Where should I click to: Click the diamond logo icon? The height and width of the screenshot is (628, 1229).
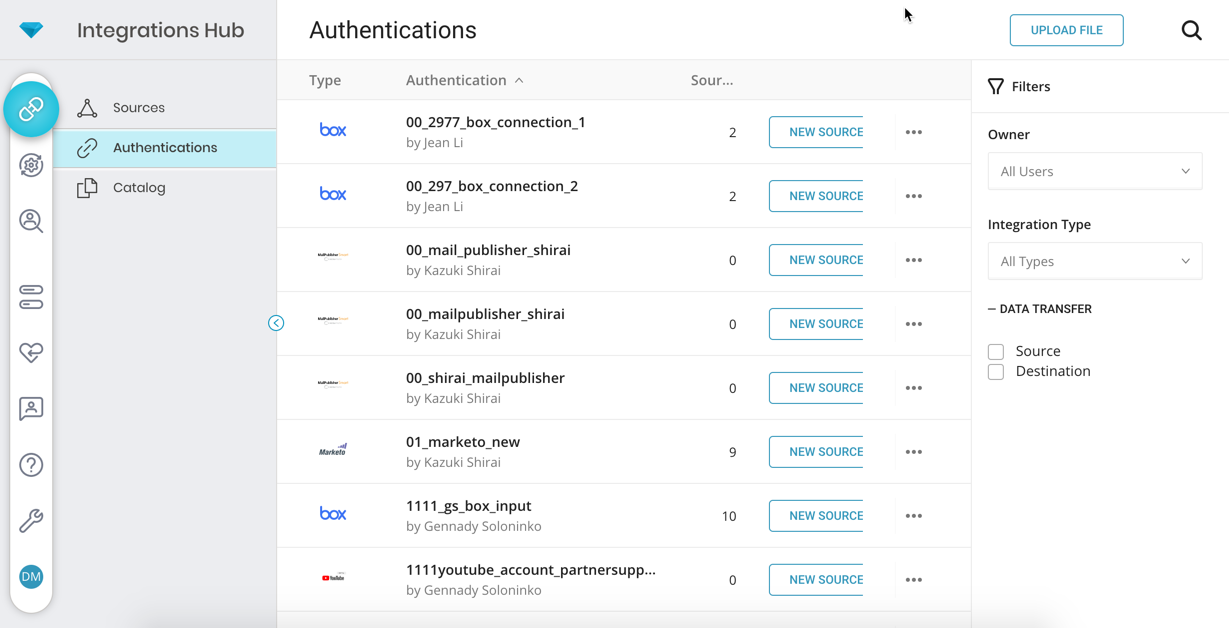point(31,30)
